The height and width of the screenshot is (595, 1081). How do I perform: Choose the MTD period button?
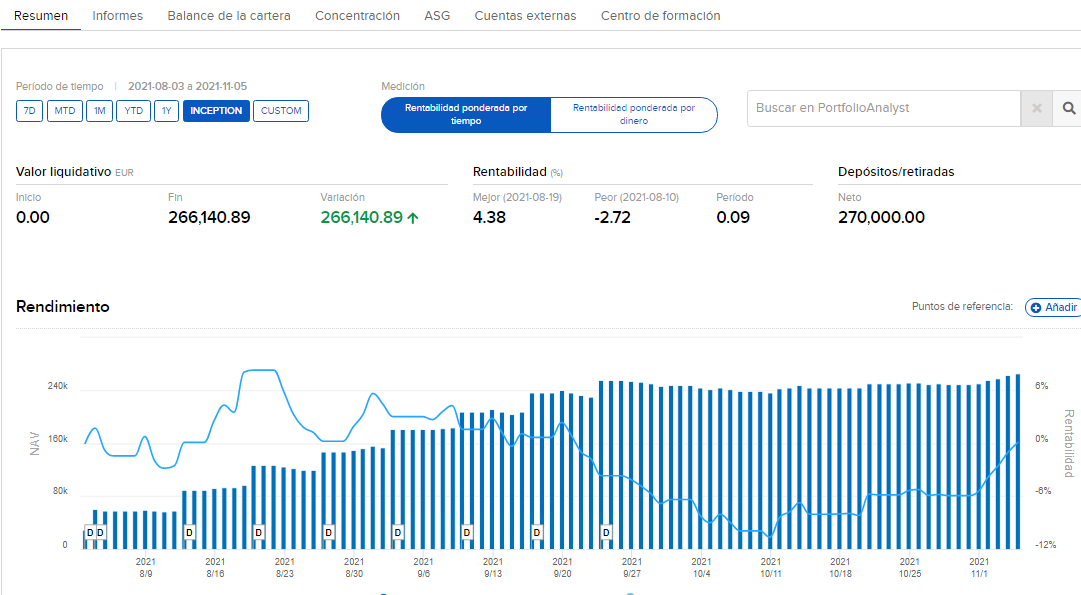(64, 111)
